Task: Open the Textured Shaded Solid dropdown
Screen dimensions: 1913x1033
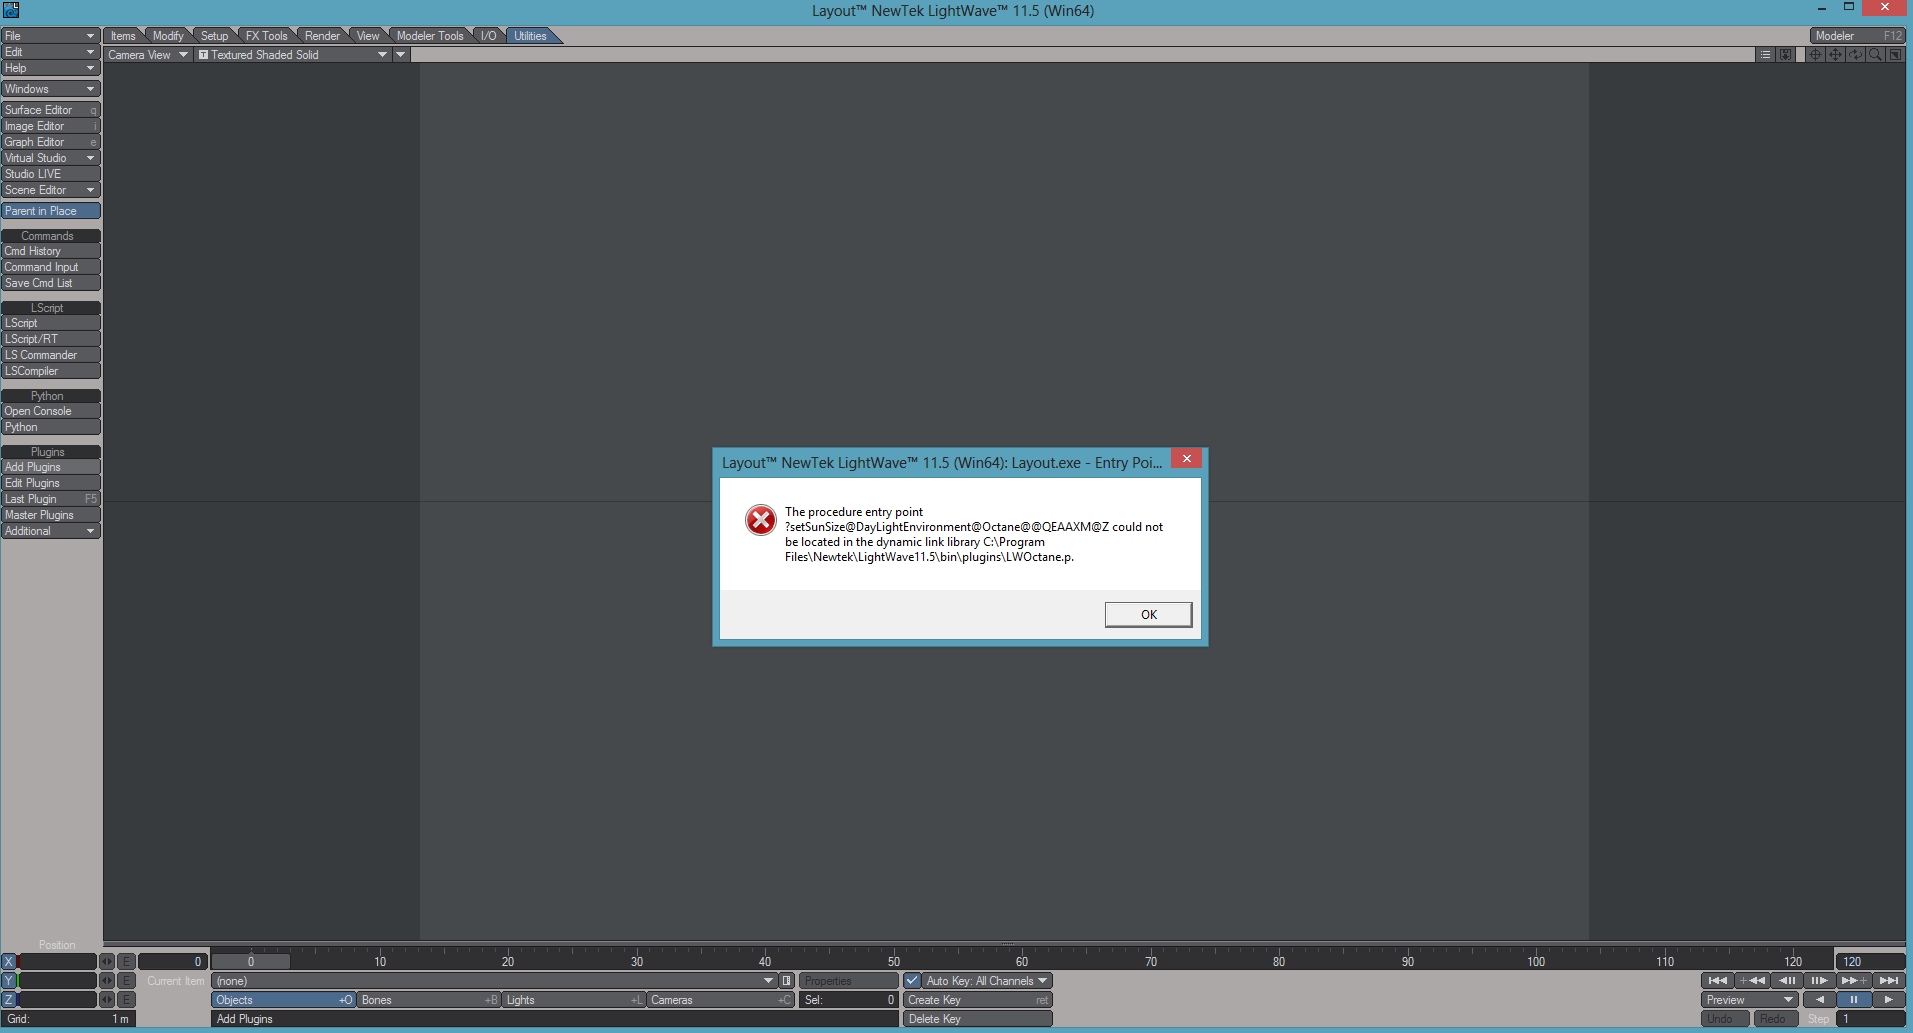Action: 293,55
